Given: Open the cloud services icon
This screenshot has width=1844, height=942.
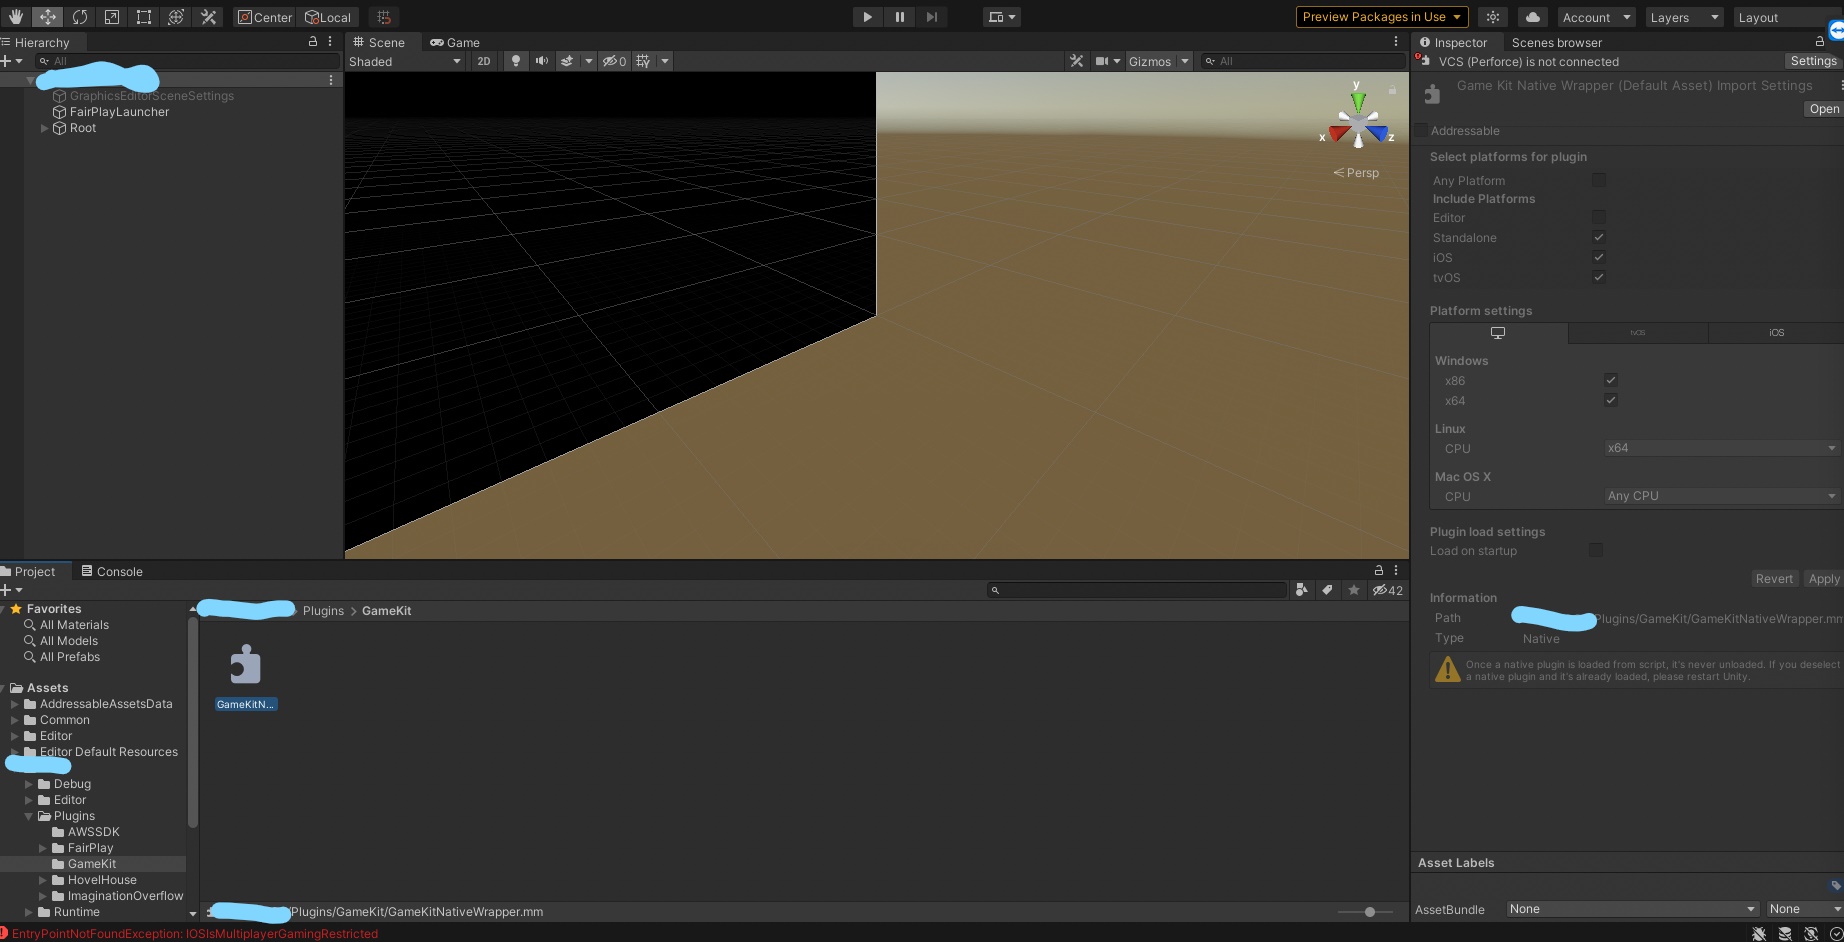Looking at the screenshot, I should coord(1532,17).
